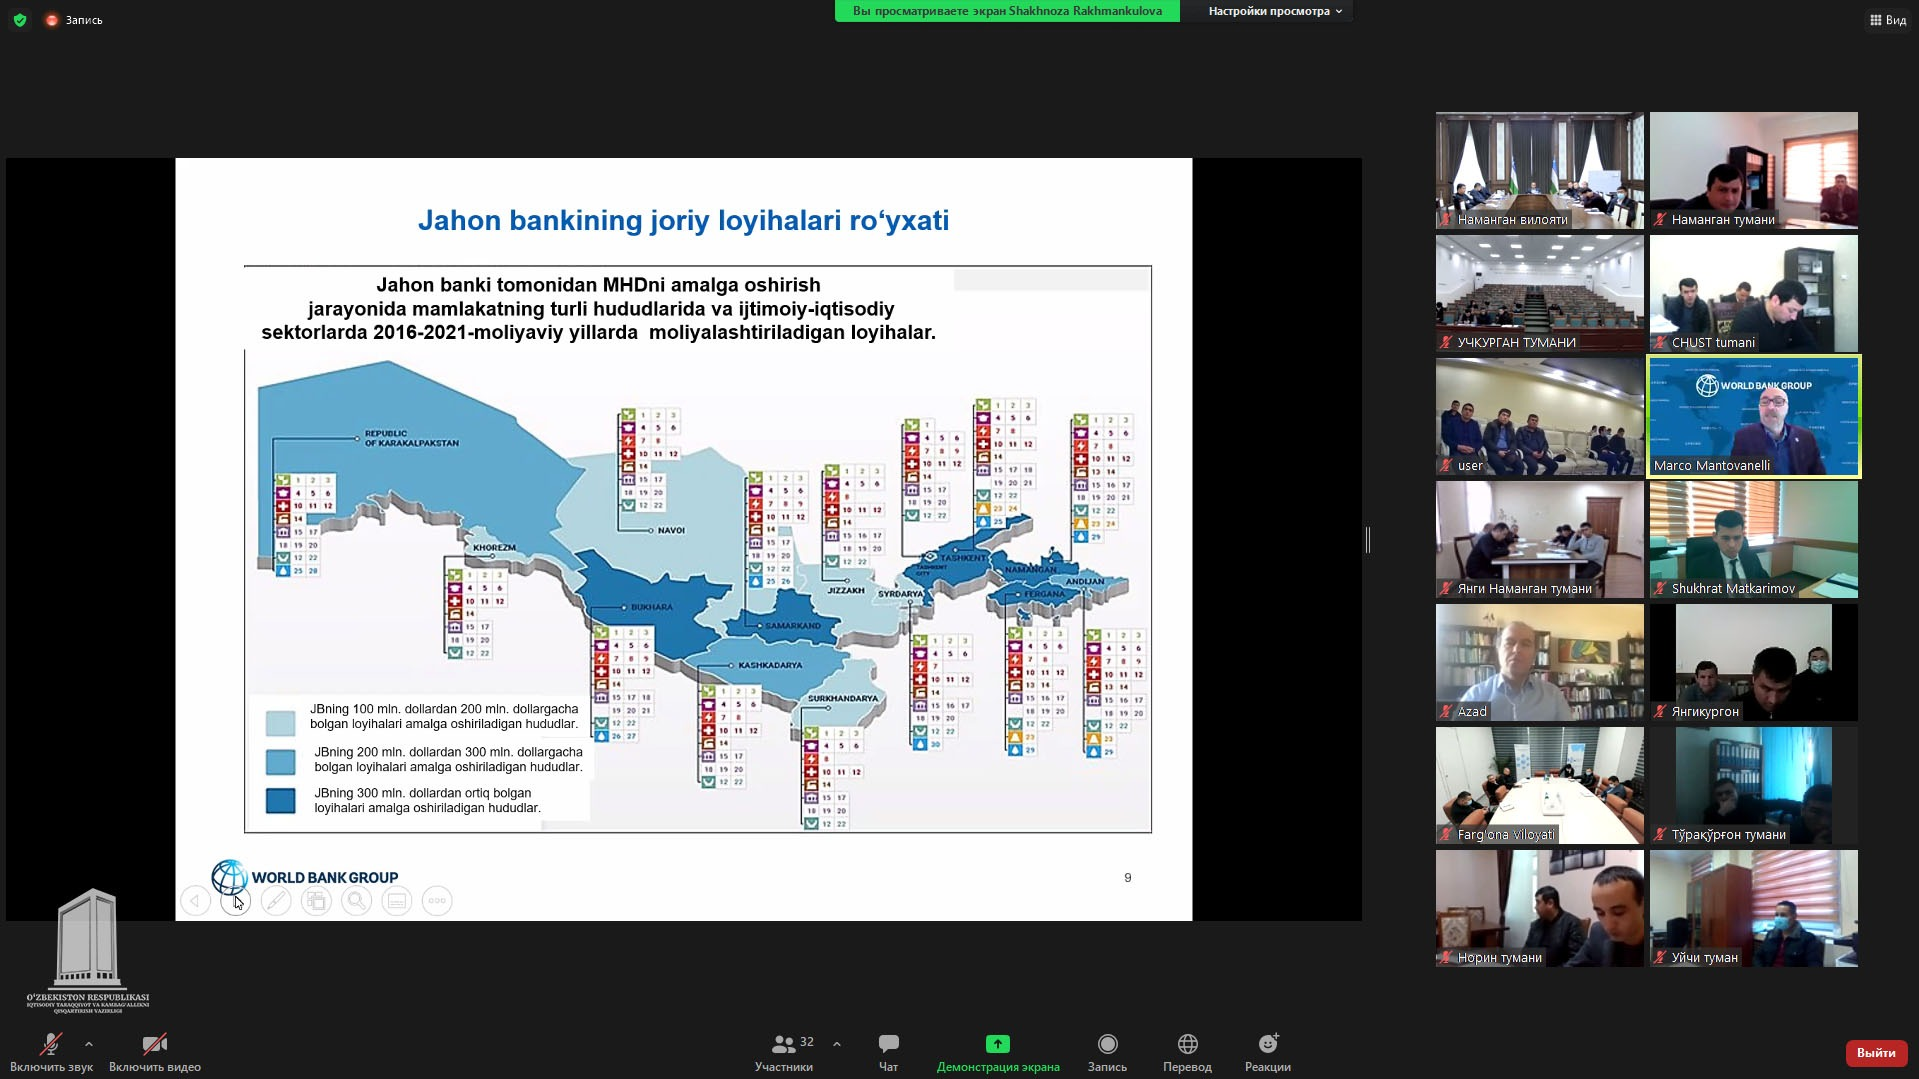Image resolution: width=1919 pixels, height=1079 pixels.
Task: Select the "Норин тумани" video thumbnail
Action: [1540, 908]
